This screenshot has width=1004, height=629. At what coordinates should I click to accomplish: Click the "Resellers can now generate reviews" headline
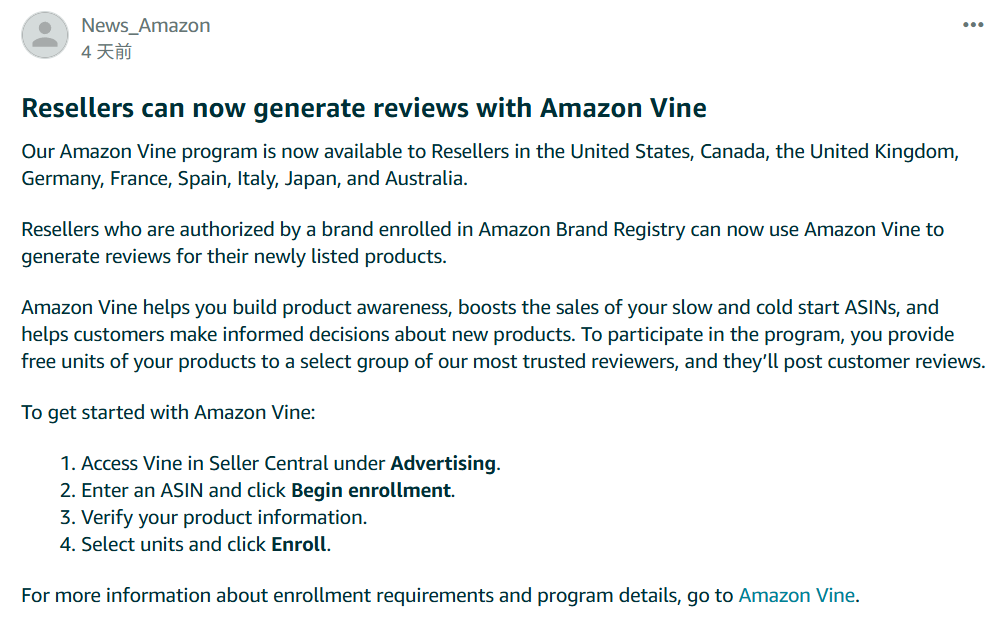[364, 108]
